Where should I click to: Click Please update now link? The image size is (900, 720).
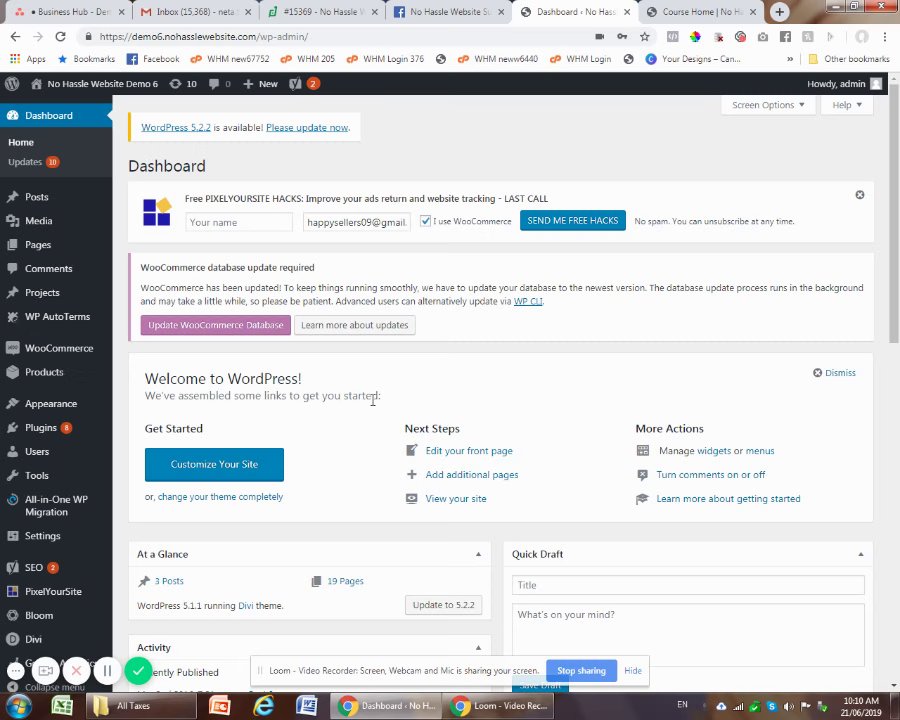tap(307, 127)
